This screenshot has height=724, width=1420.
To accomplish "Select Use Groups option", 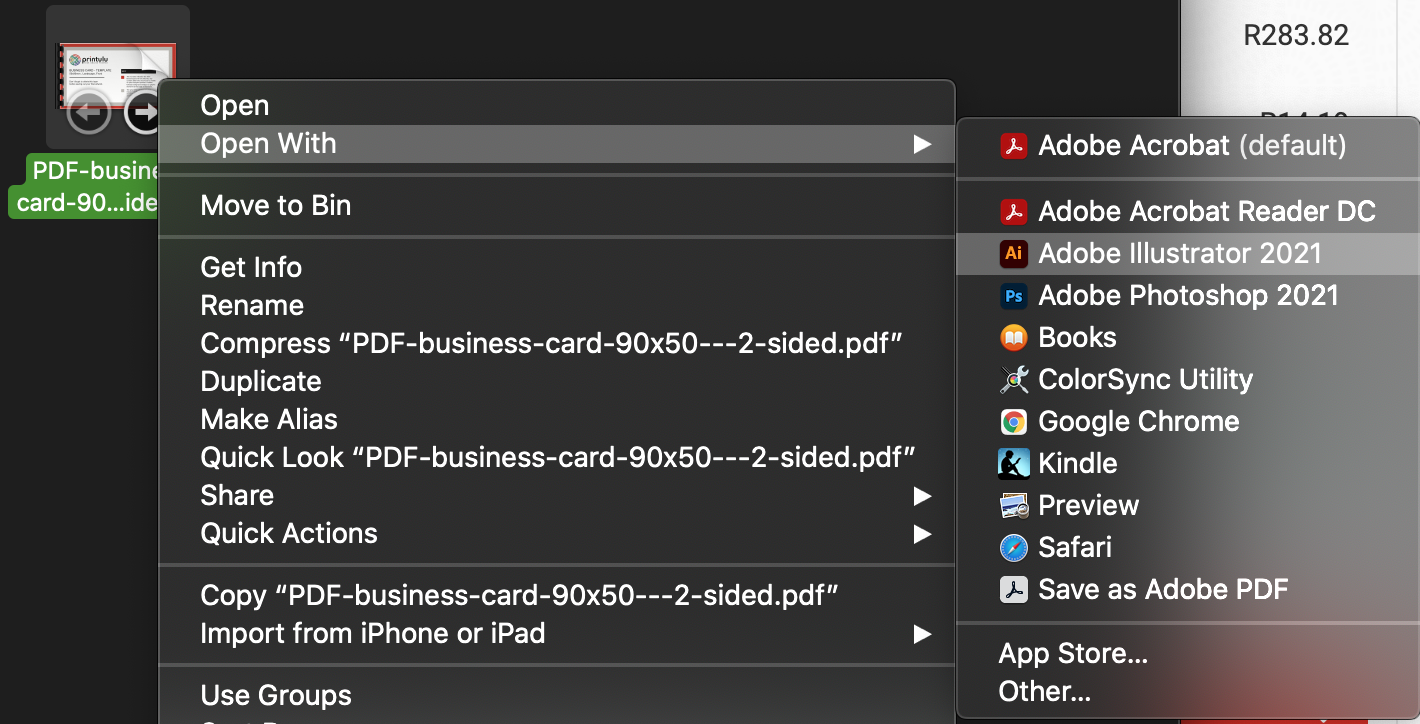I will tap(557, 696).
